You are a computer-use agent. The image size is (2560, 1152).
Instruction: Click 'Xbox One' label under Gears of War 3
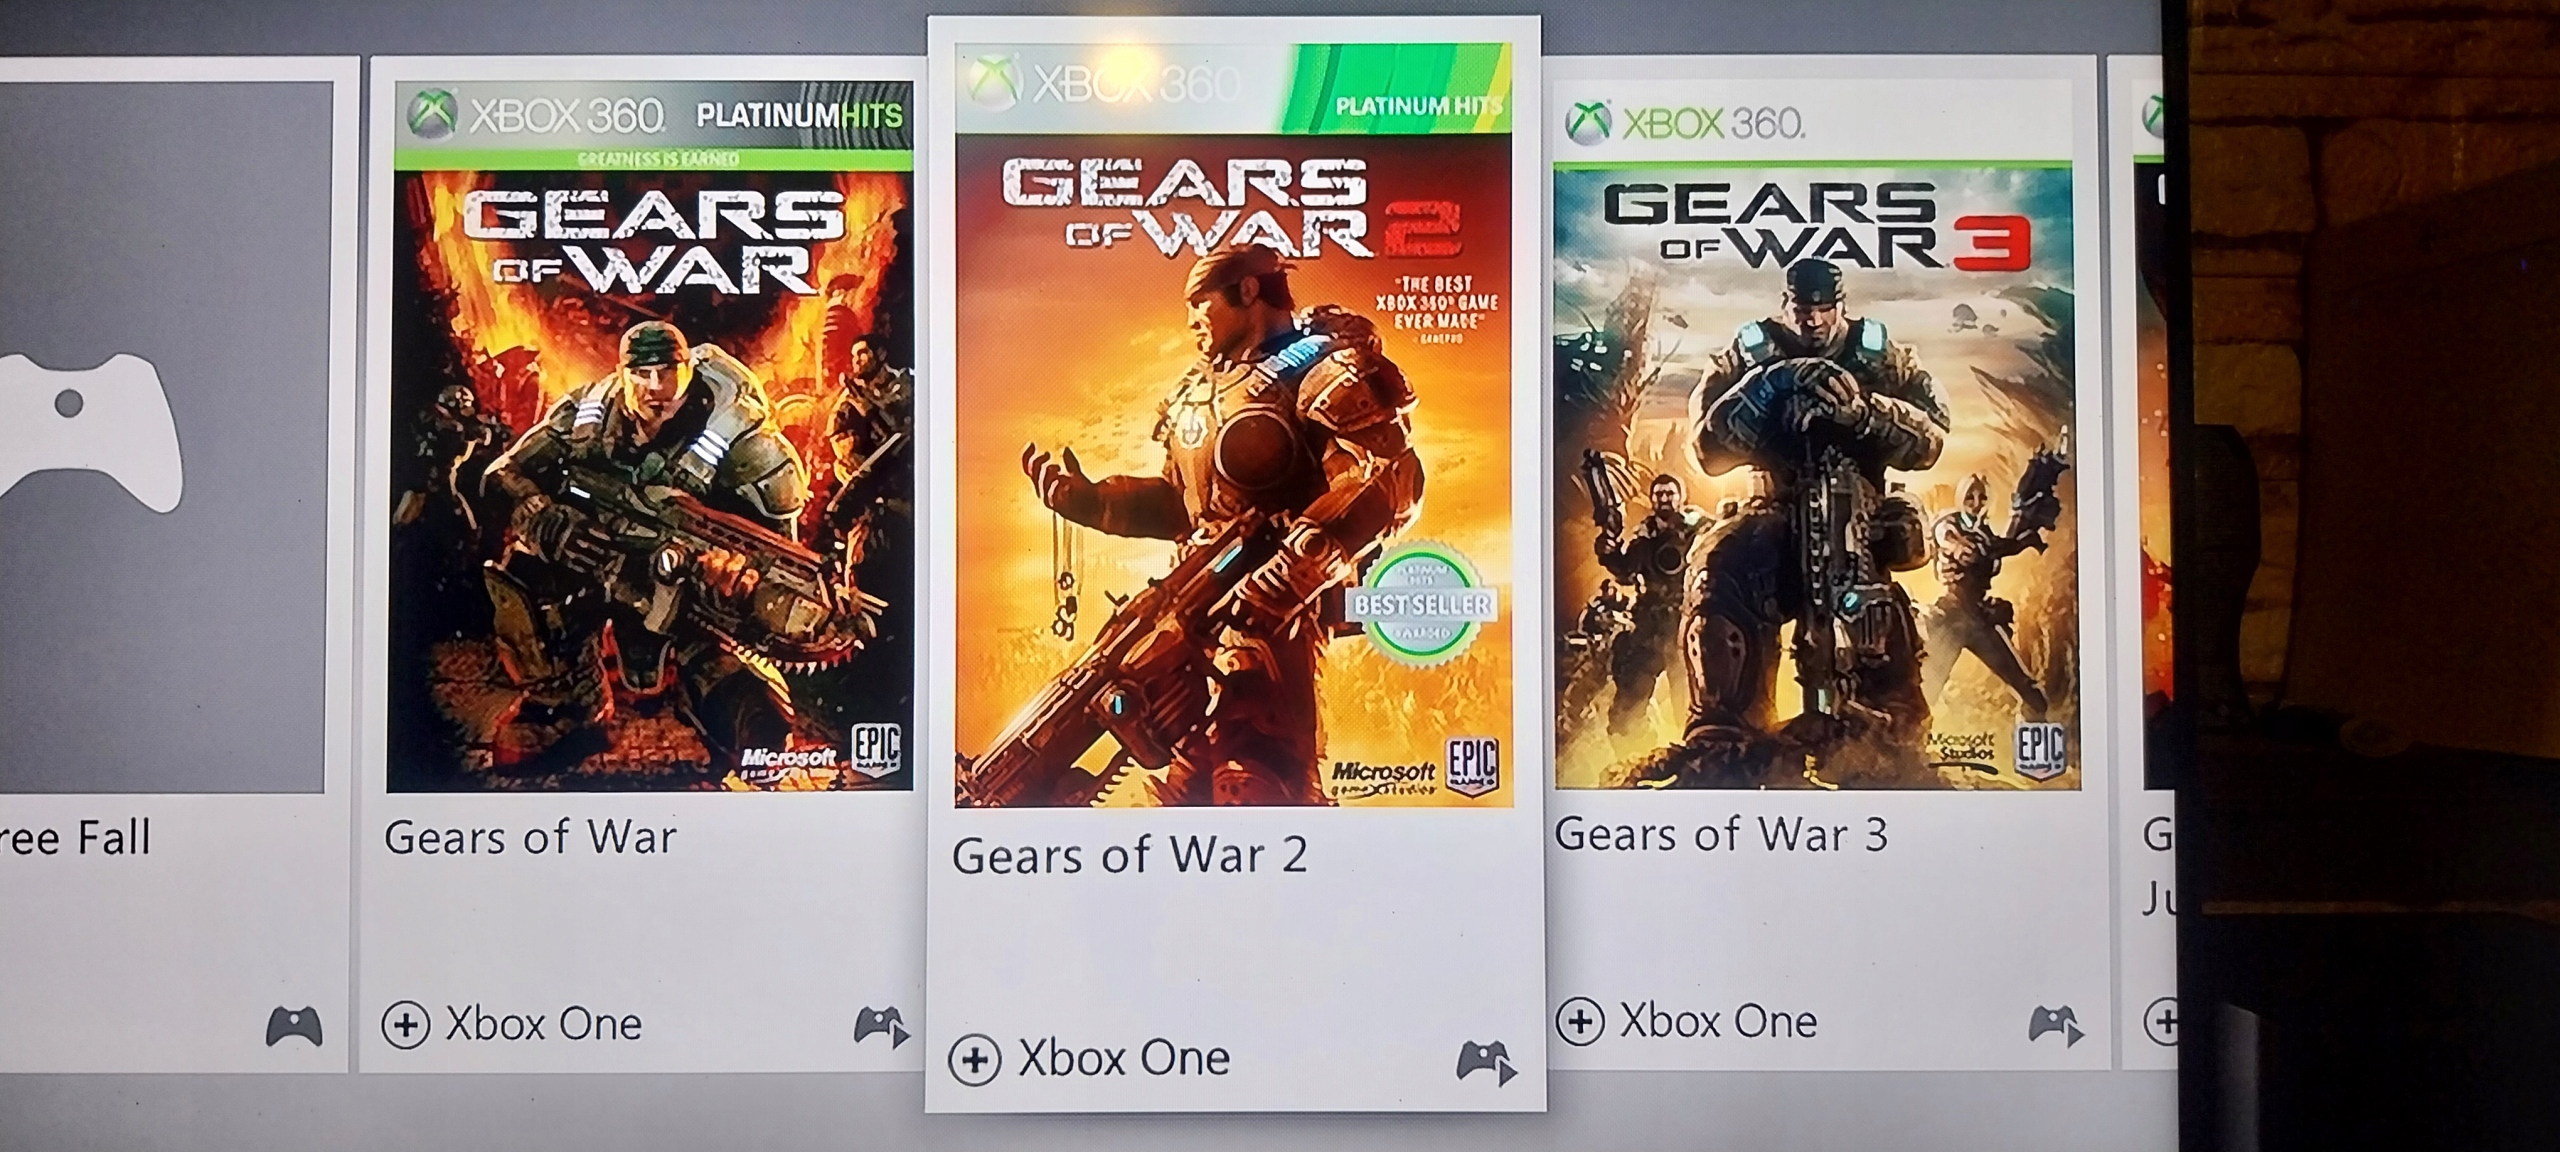[x=1718, y=1022]
